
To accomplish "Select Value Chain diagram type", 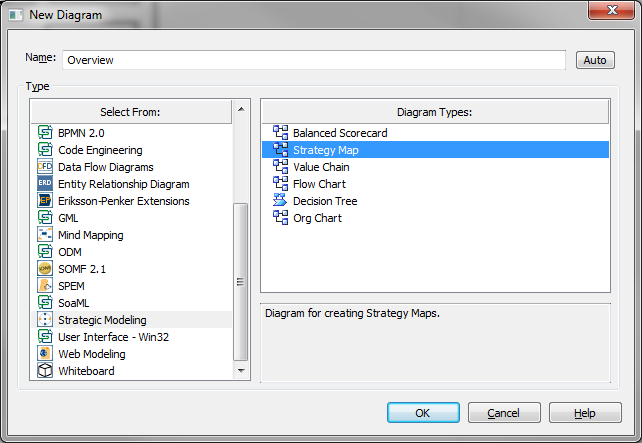I will (x=320, y=167).
